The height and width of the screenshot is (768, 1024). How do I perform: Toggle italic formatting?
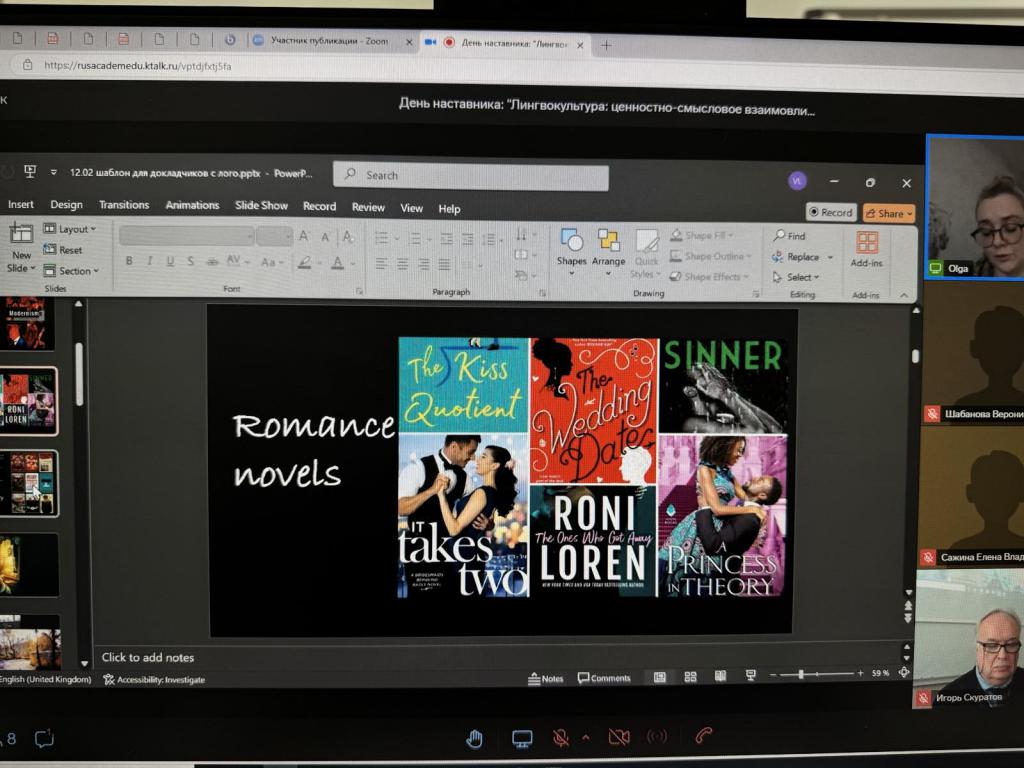pyautogui.click(x=150, y=261)
